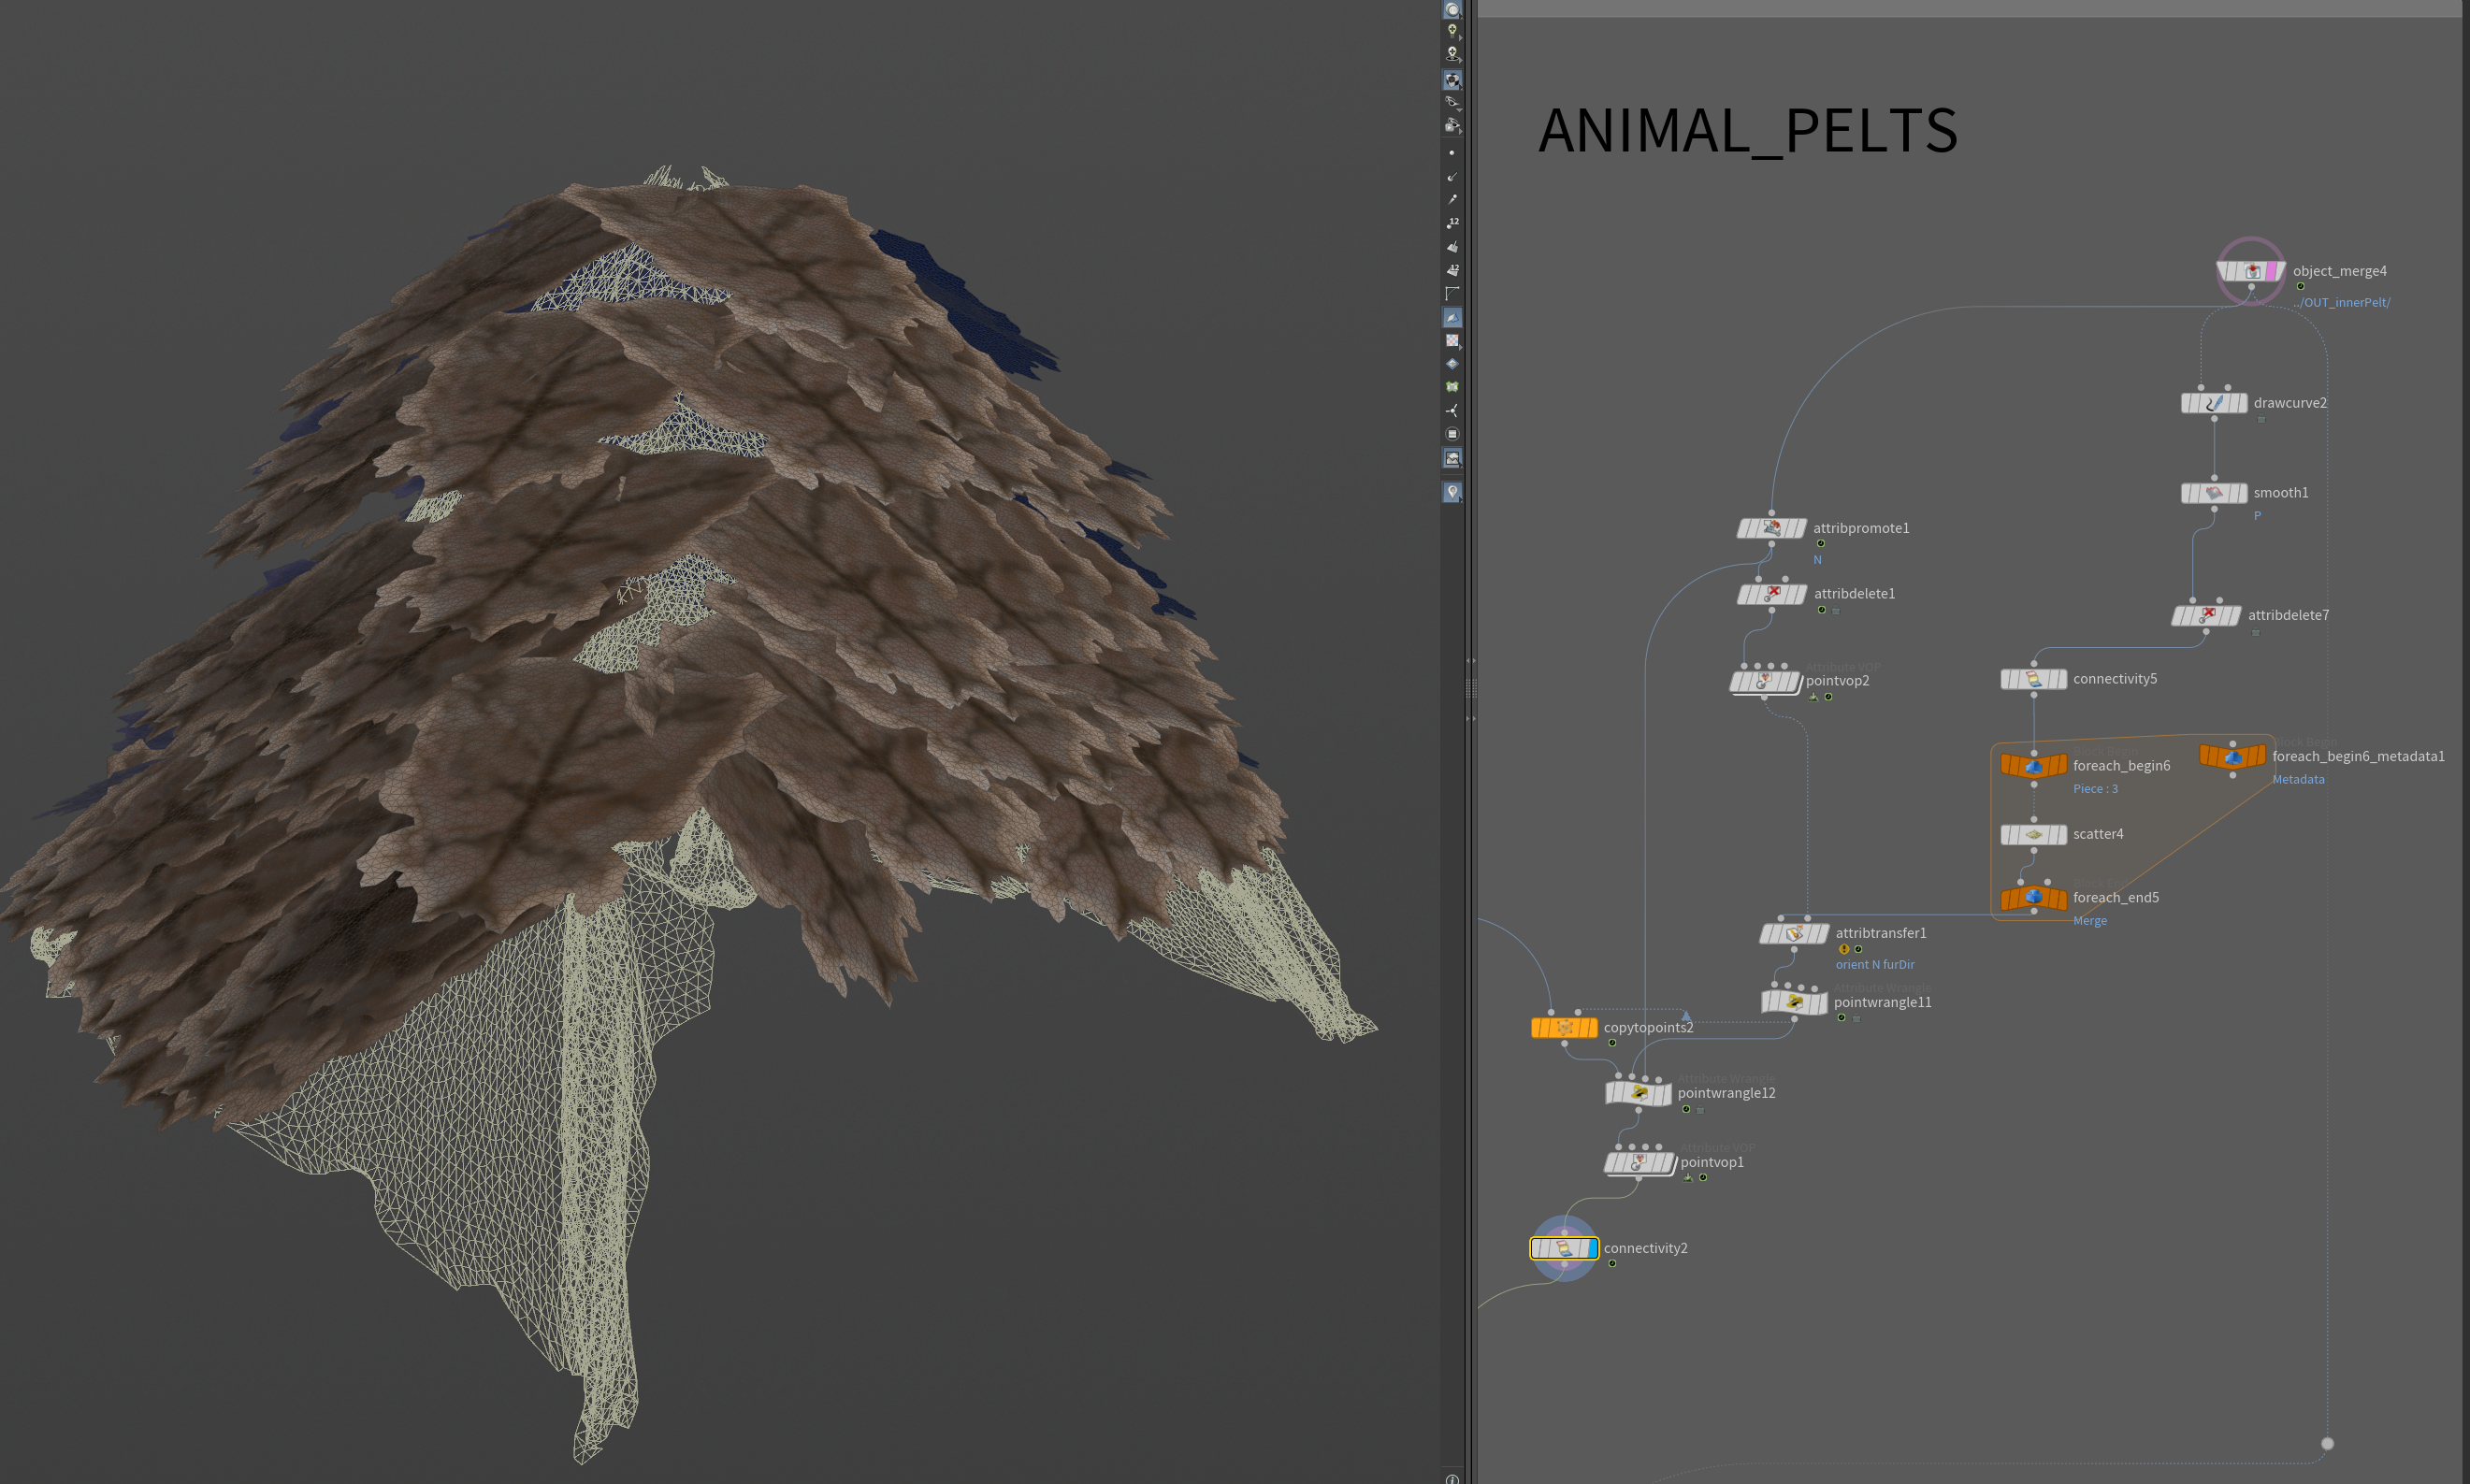The height and width of the screenshot is (1484, 2470).
Task: Toggle blue display flag on connectivity2
Action: [x=1591, y=1248]
